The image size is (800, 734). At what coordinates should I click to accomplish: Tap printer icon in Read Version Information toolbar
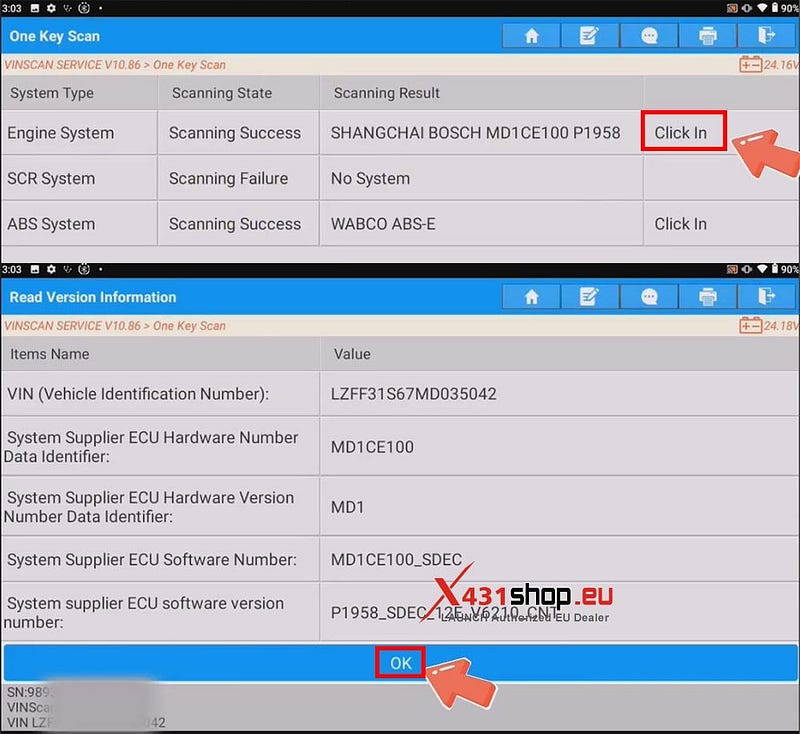pos(707,296)
